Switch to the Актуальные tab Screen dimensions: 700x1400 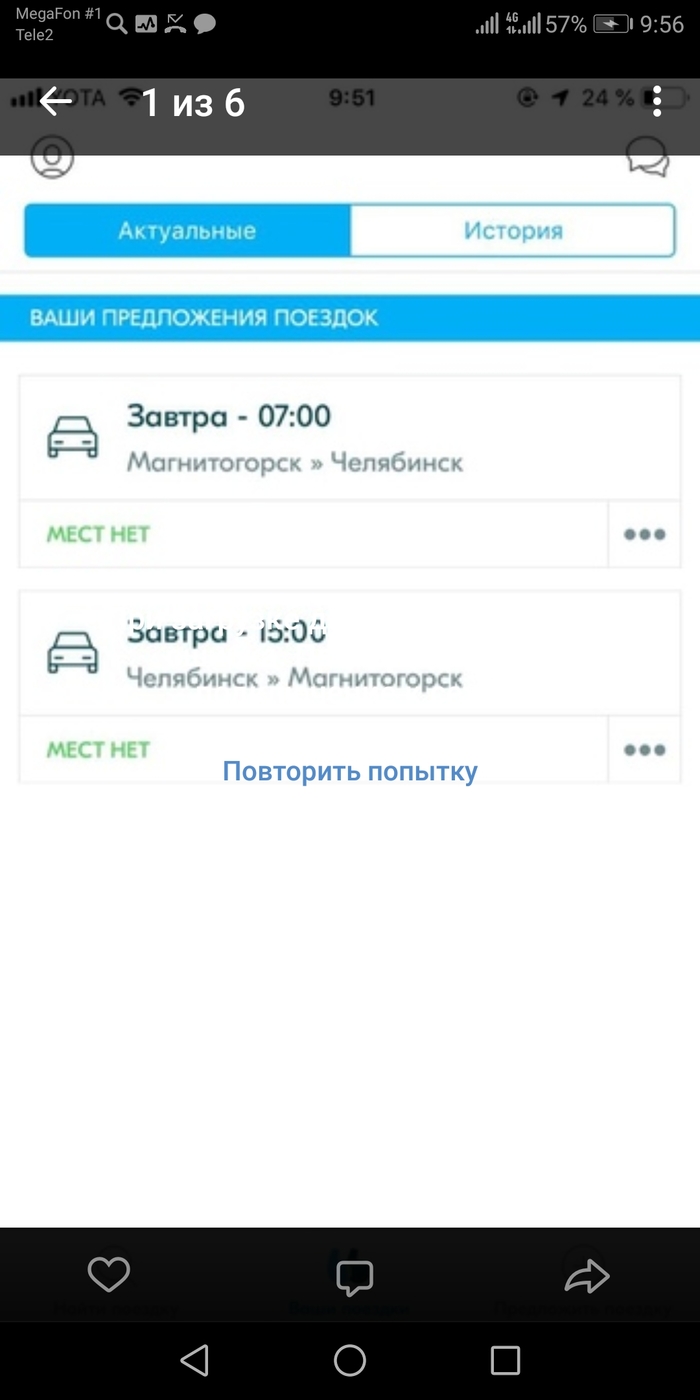coord(187,231)
